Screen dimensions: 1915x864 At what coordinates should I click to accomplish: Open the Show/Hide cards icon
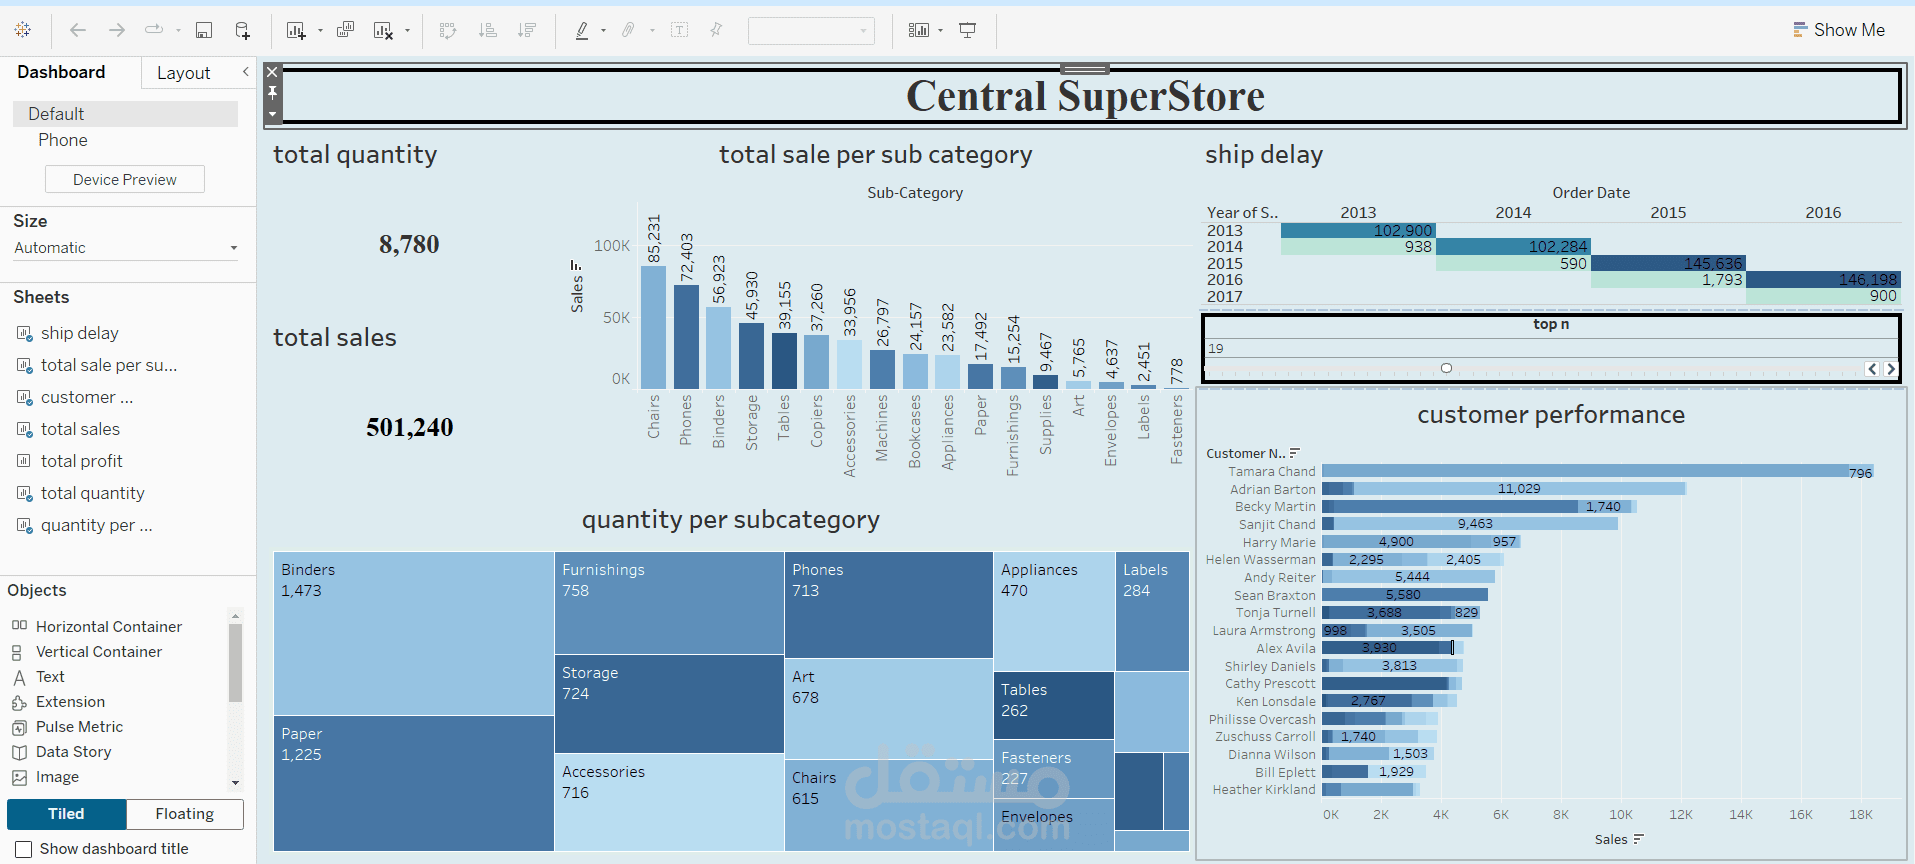[x=919, y=30]
